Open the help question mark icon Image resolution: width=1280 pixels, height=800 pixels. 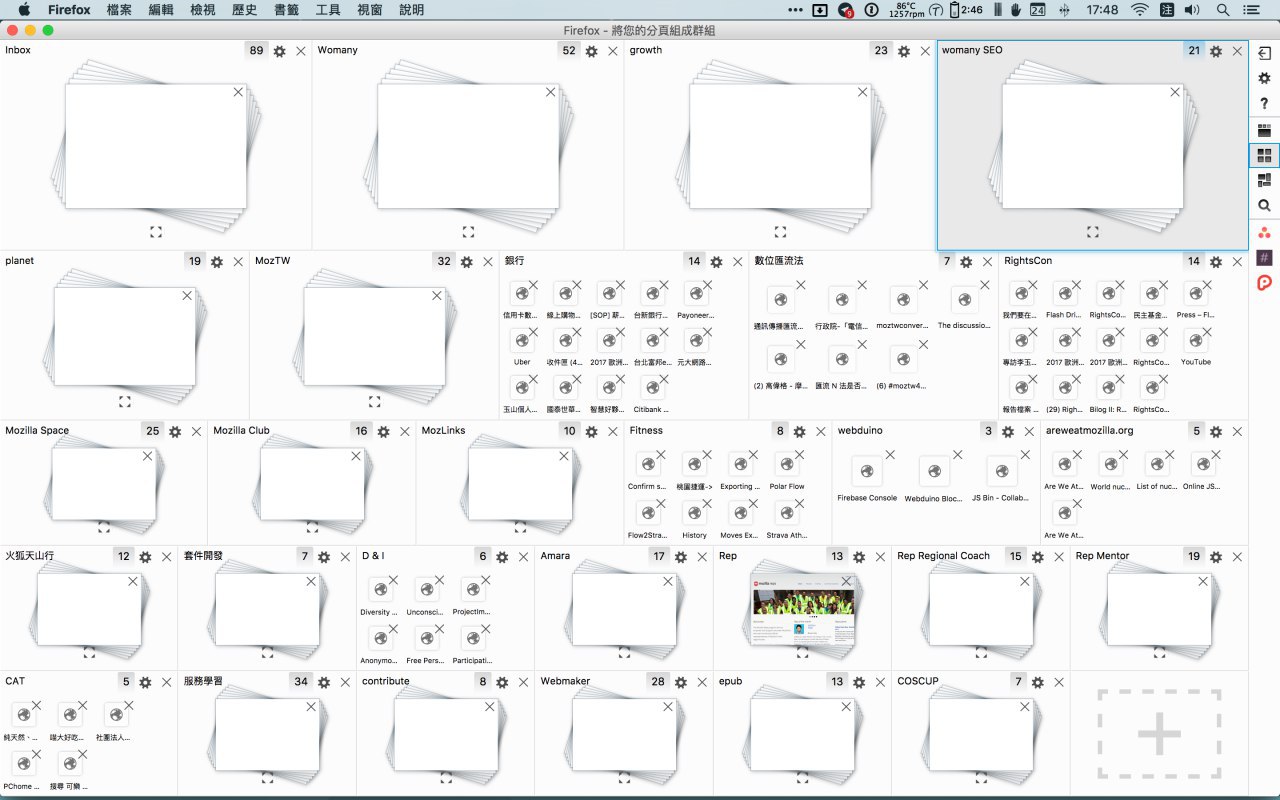tap(1264, 104)
